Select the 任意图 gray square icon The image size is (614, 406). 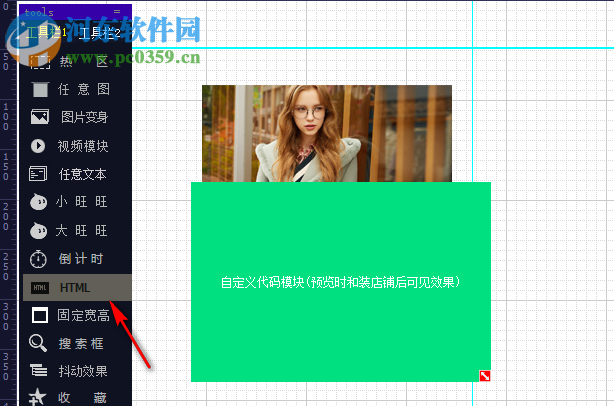40,90
